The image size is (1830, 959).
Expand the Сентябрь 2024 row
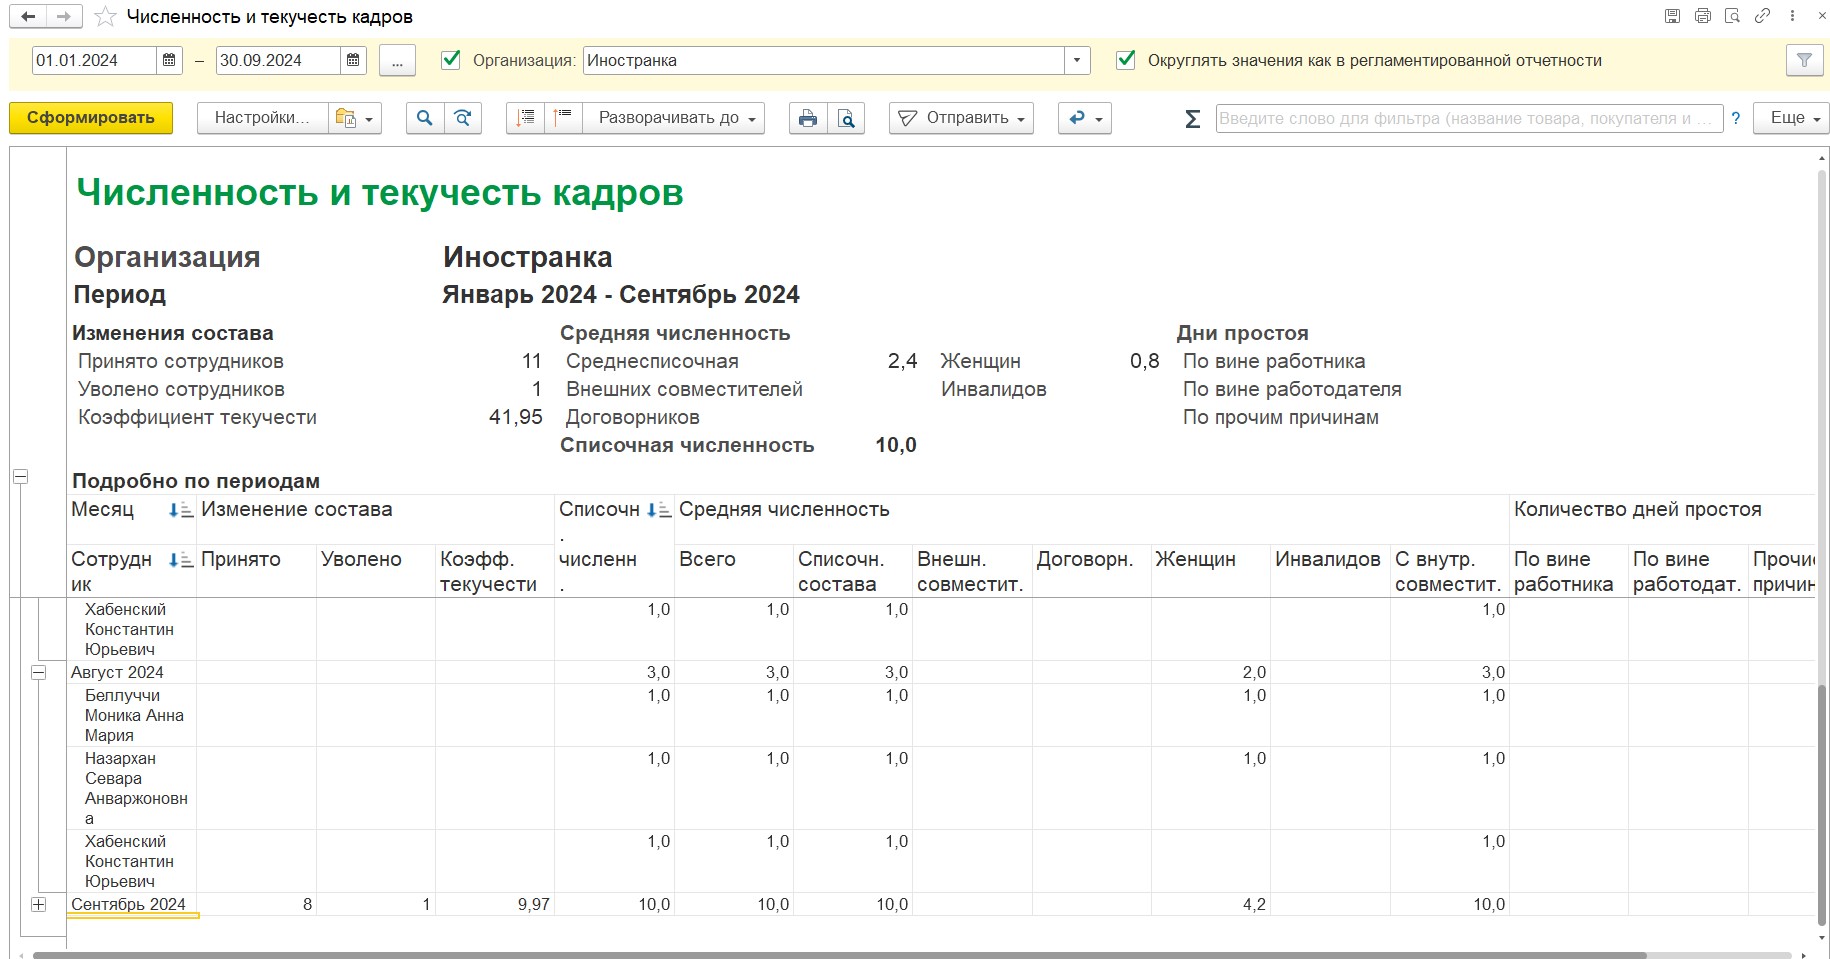point(38,904)
